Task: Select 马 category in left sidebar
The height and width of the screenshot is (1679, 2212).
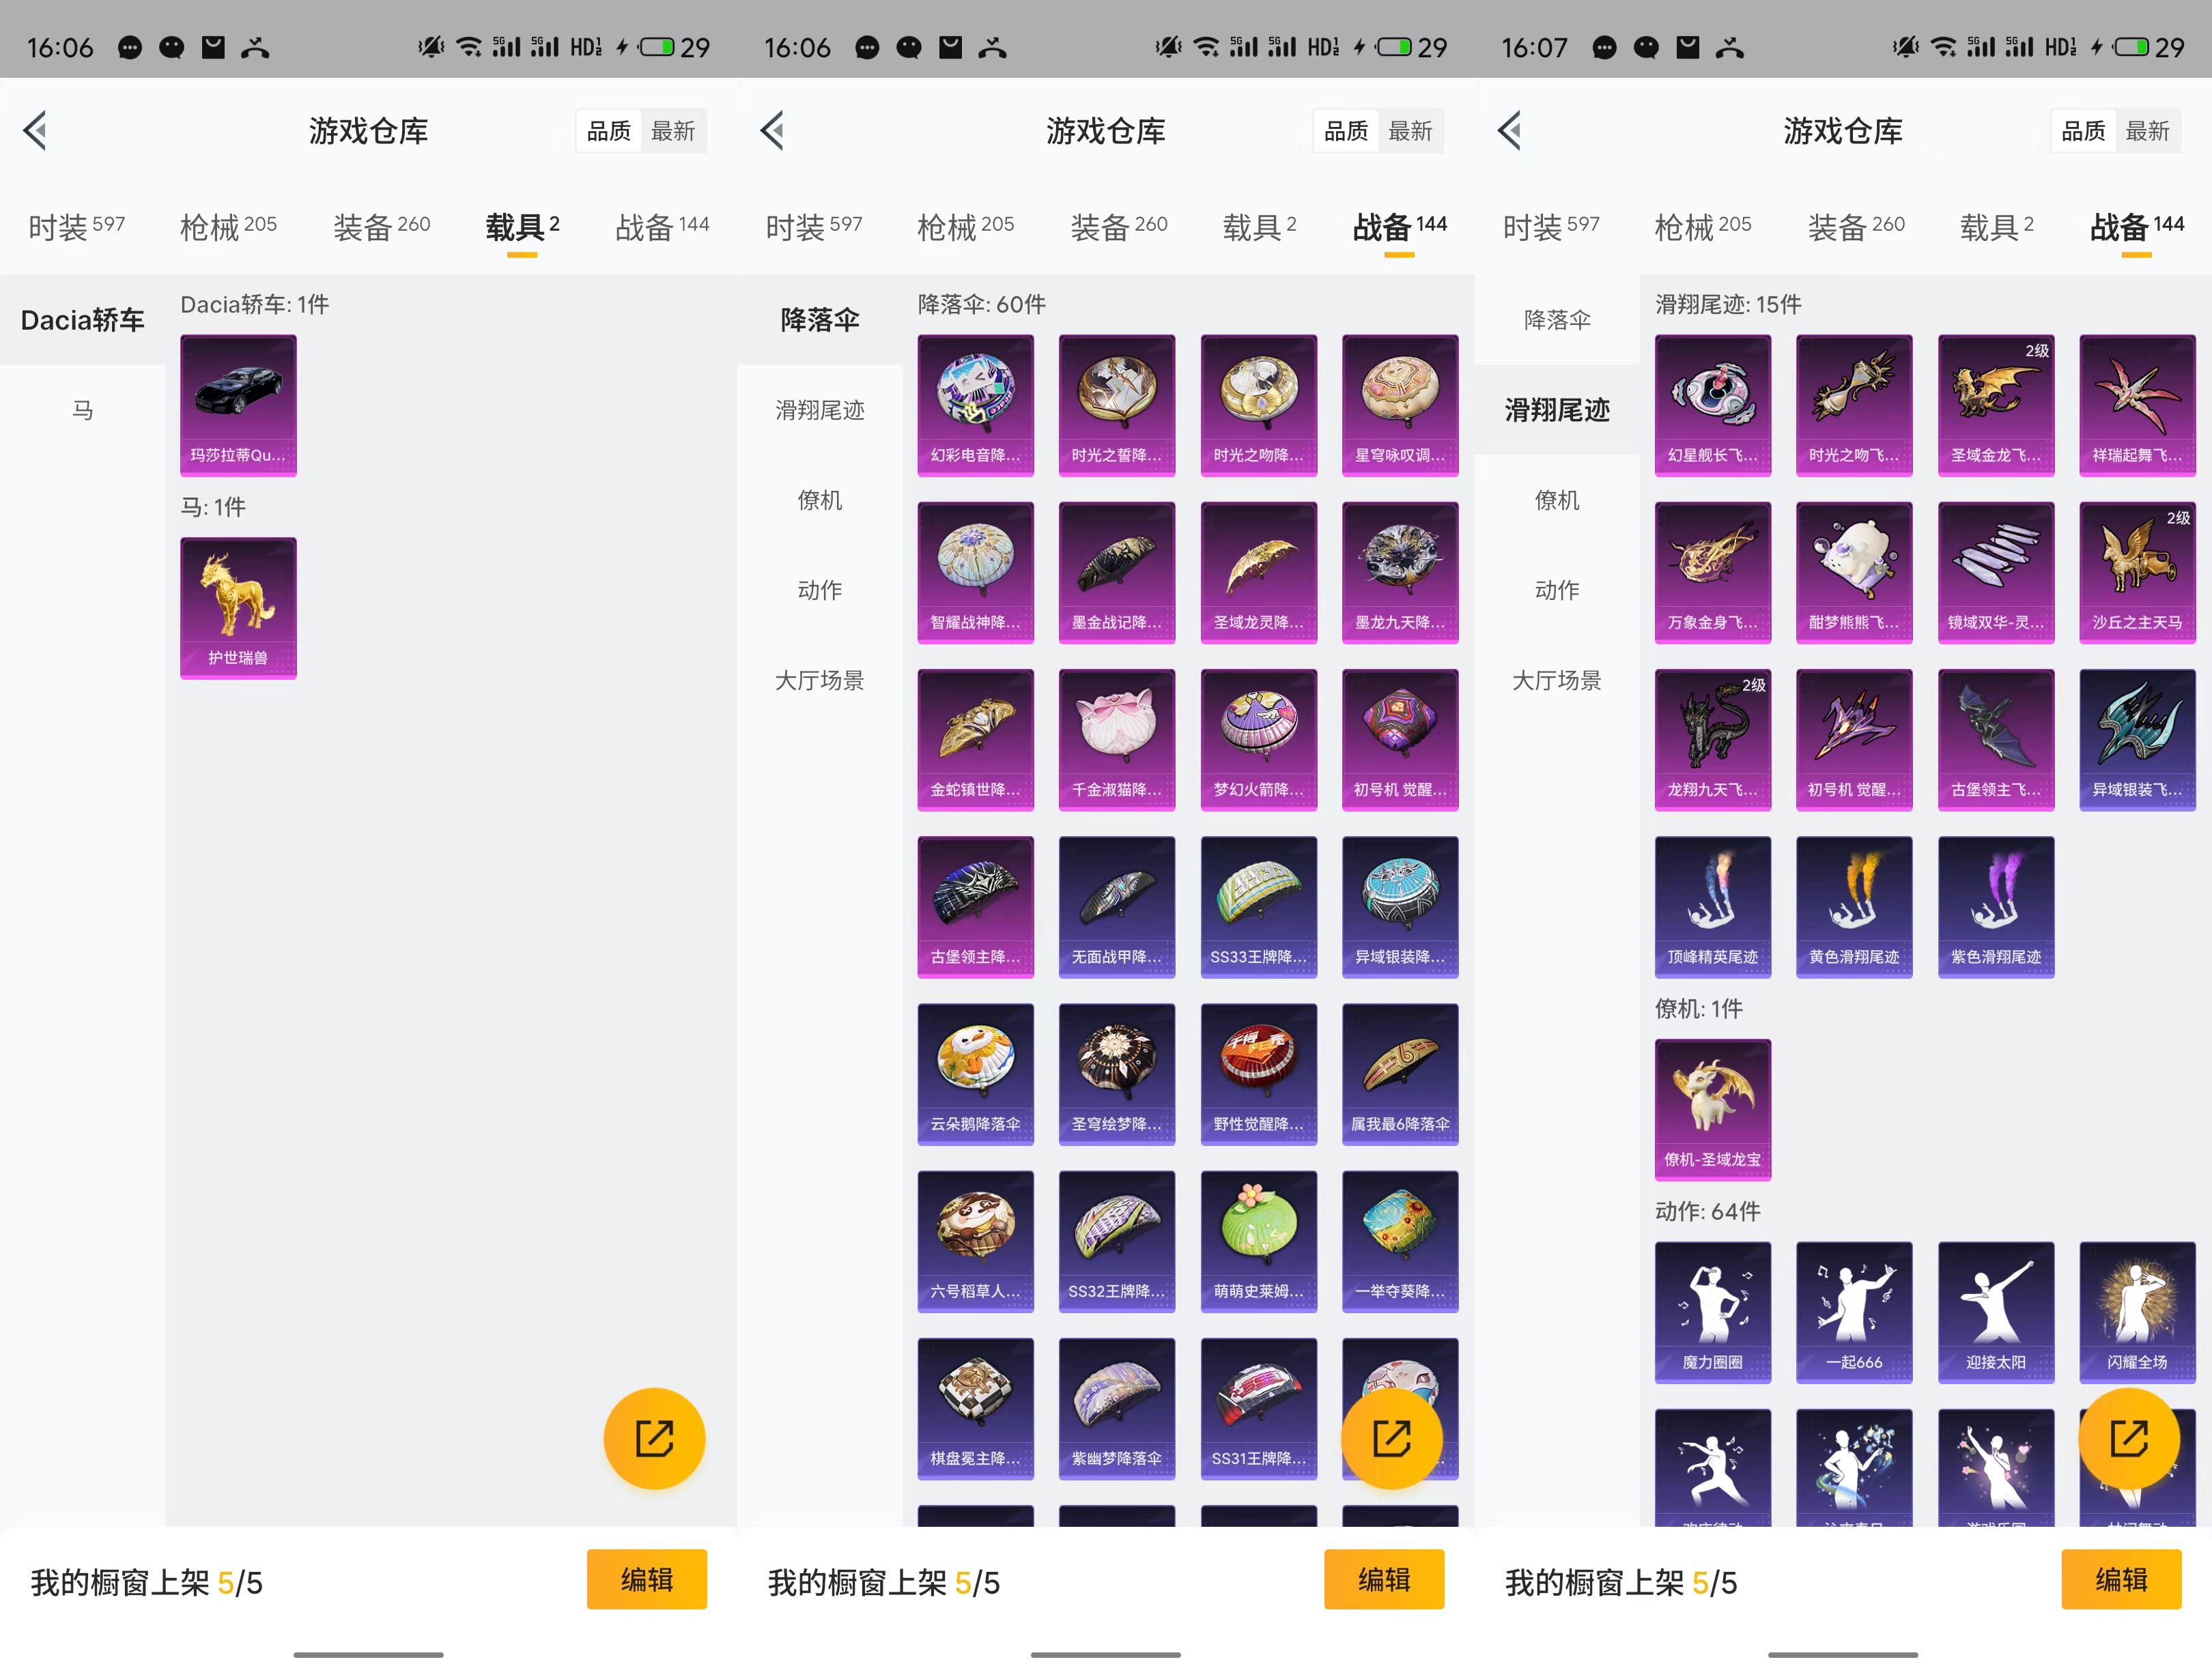Action: (x=82, y=410)
